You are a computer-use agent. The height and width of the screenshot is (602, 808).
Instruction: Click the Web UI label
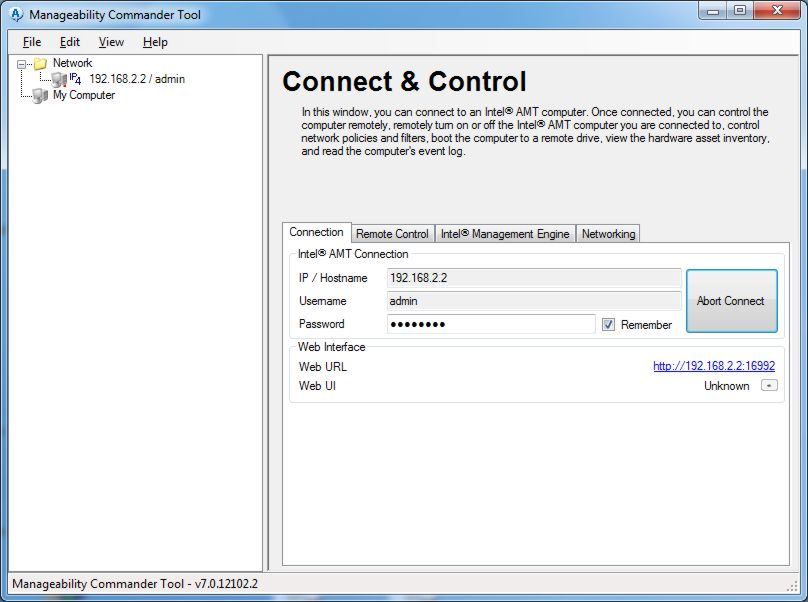click(x=317, y=386)
